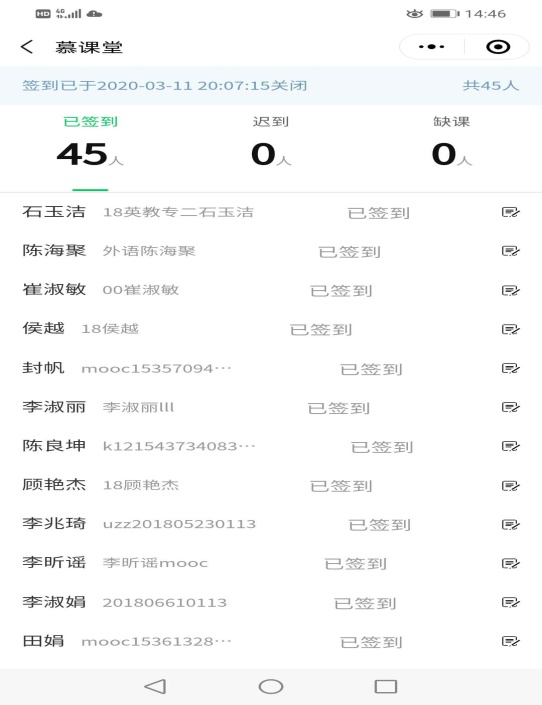Tap the Android home circle button
Viewport: 542px width, 705px height.
pos(271,686)
